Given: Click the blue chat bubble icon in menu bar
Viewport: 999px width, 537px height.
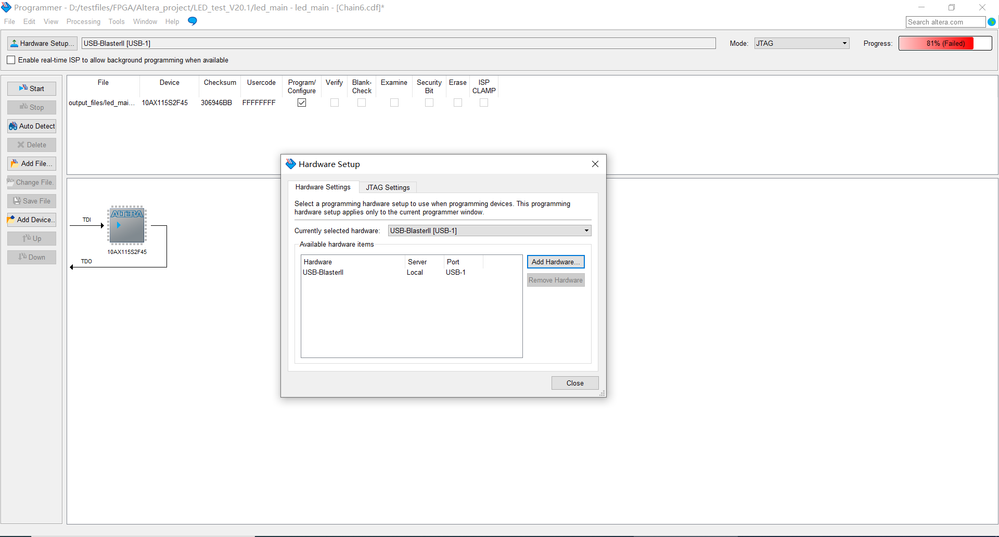Looking at the screenshot, I should (192, 21).
